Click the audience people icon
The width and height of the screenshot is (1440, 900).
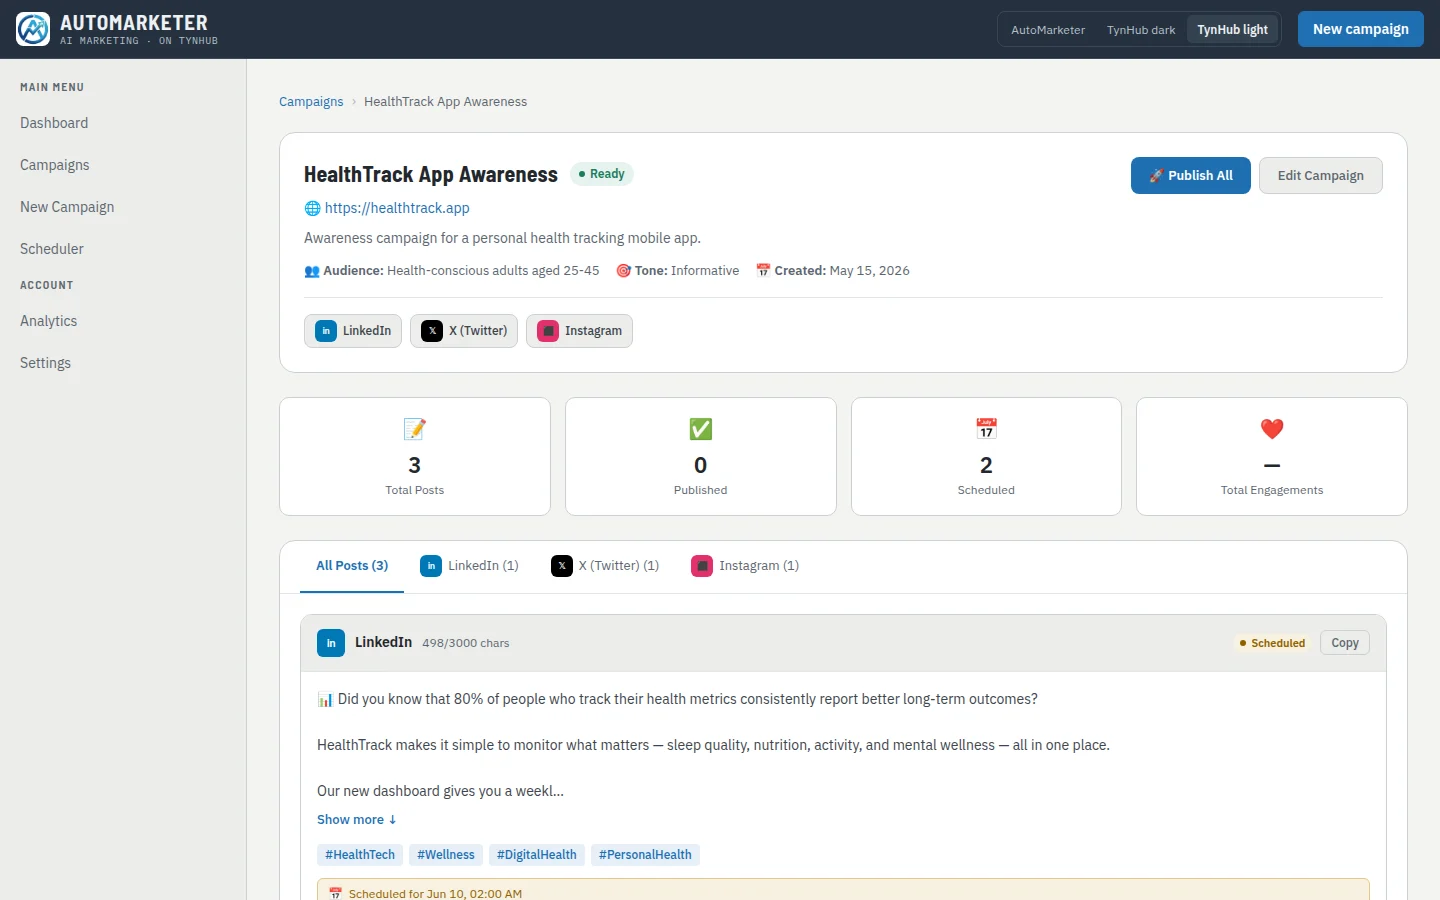(312, 271)
